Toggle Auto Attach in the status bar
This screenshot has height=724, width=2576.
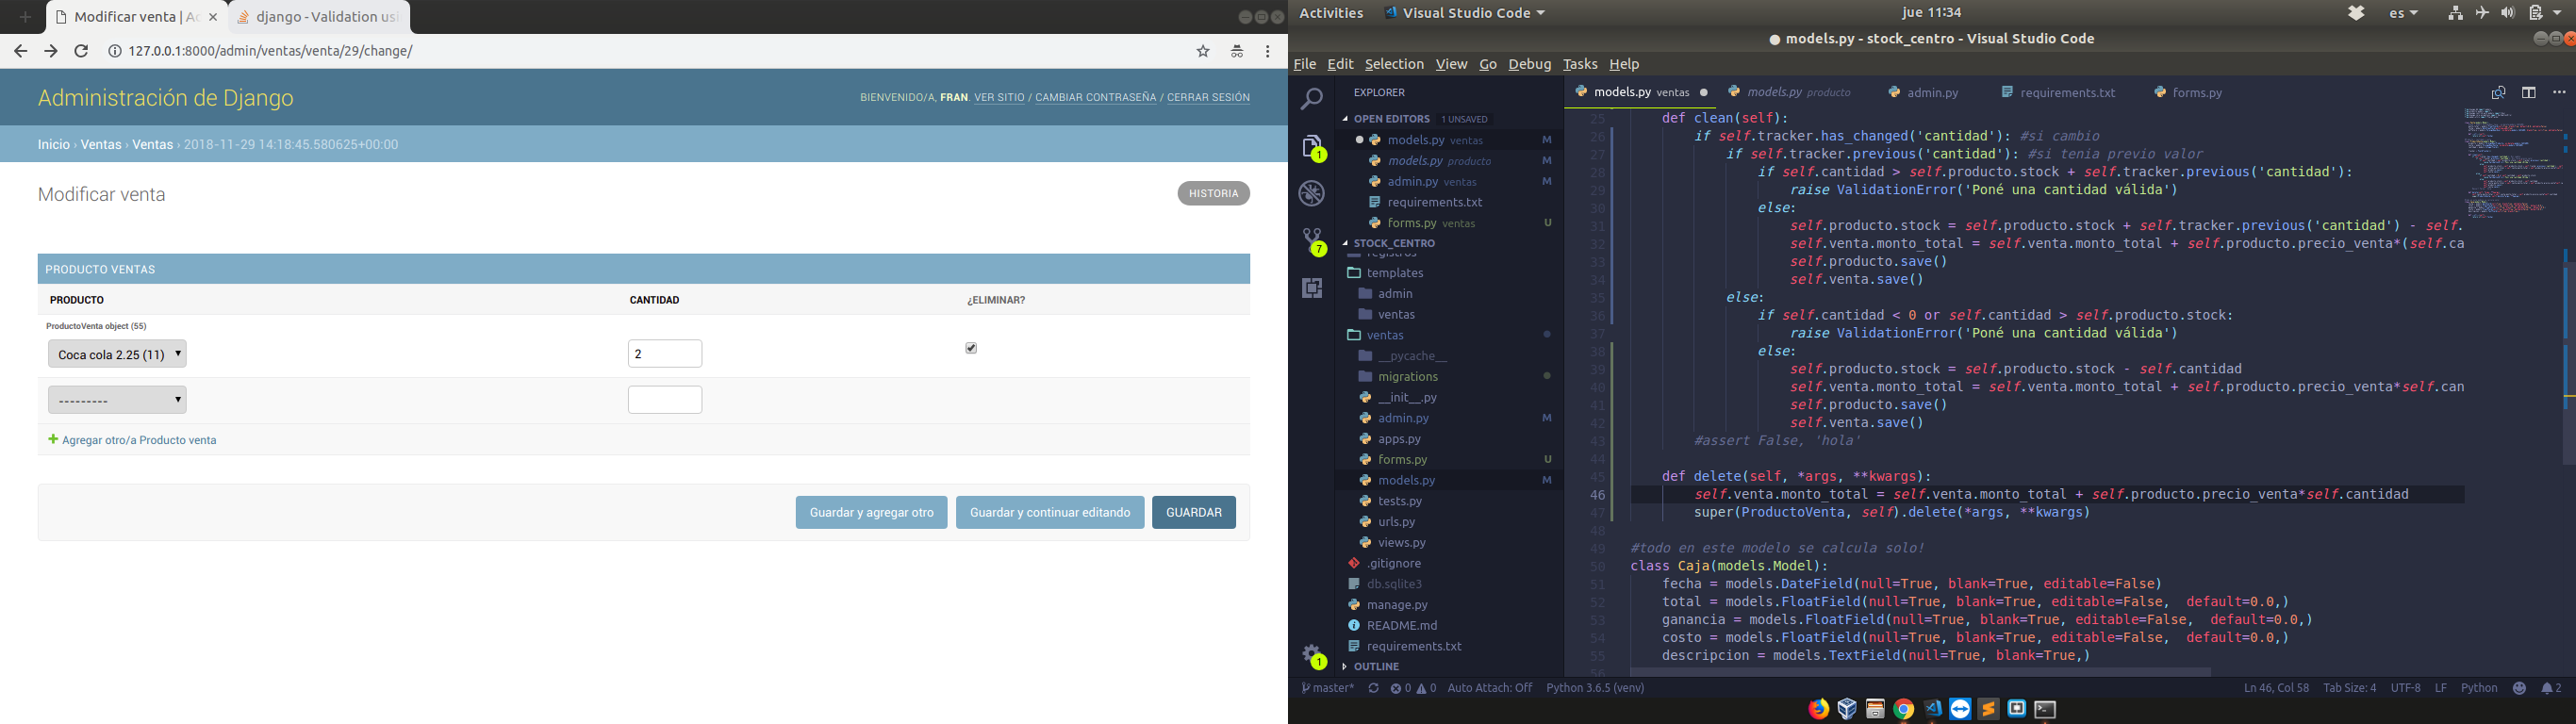point(1489,688)
